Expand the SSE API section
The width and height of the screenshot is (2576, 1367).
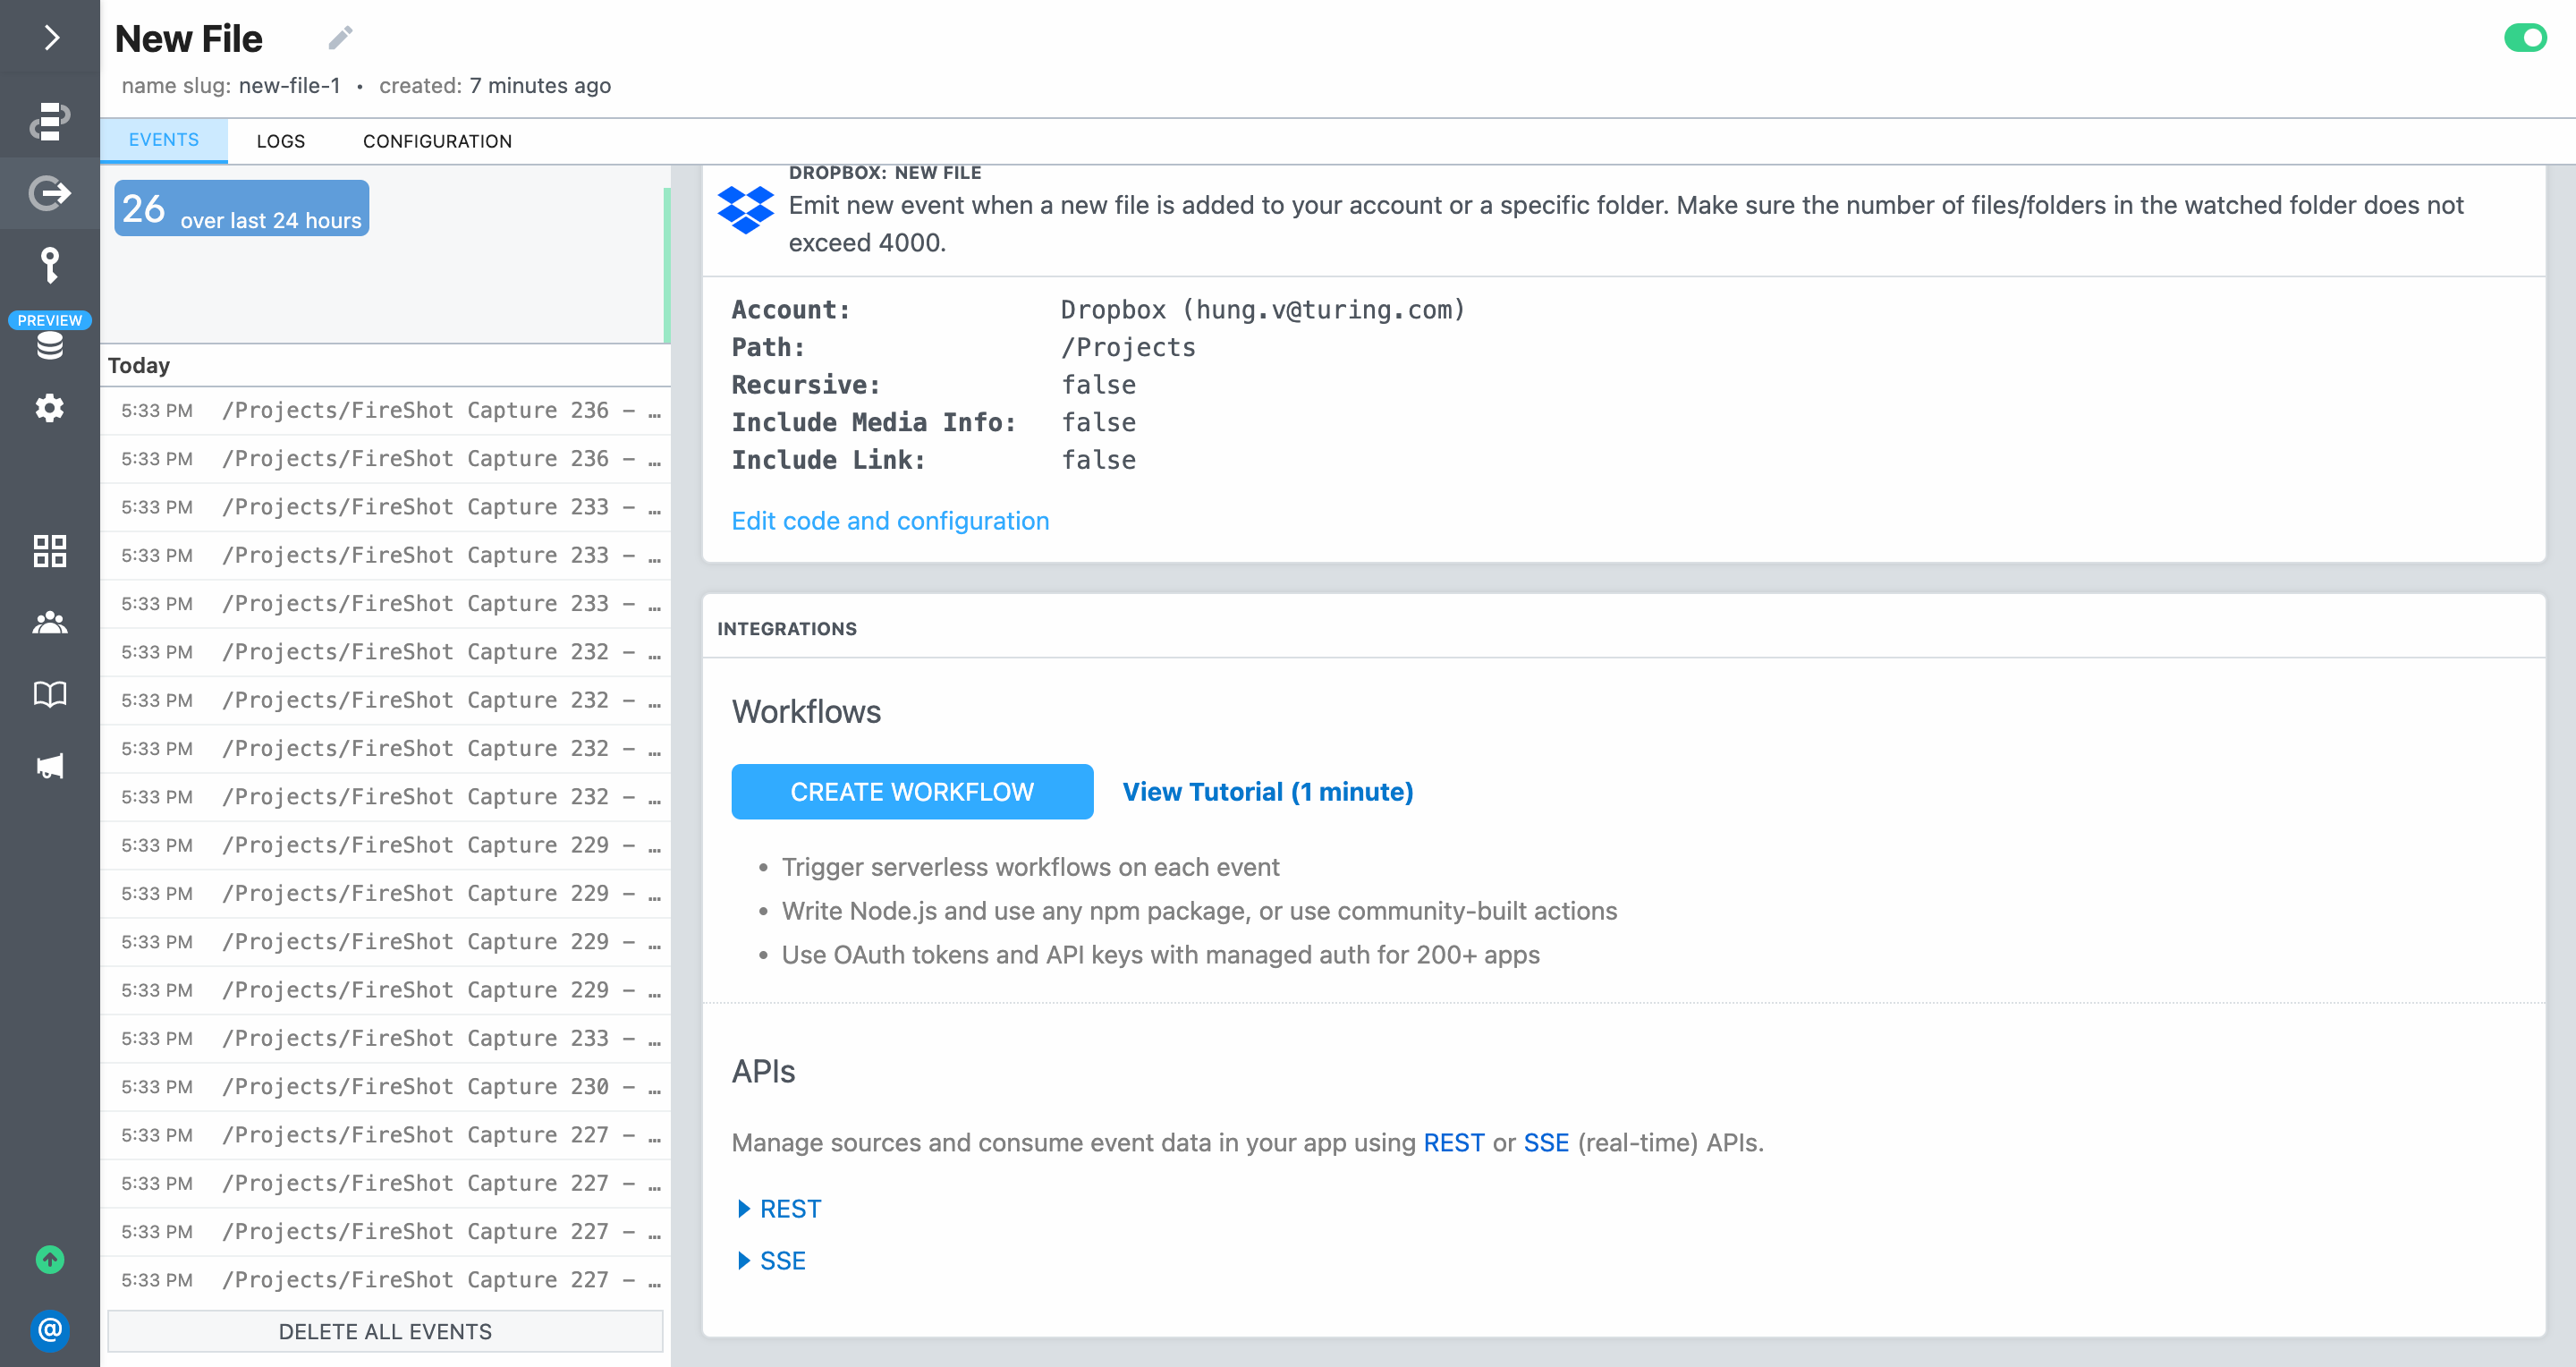coord(771,1259)
